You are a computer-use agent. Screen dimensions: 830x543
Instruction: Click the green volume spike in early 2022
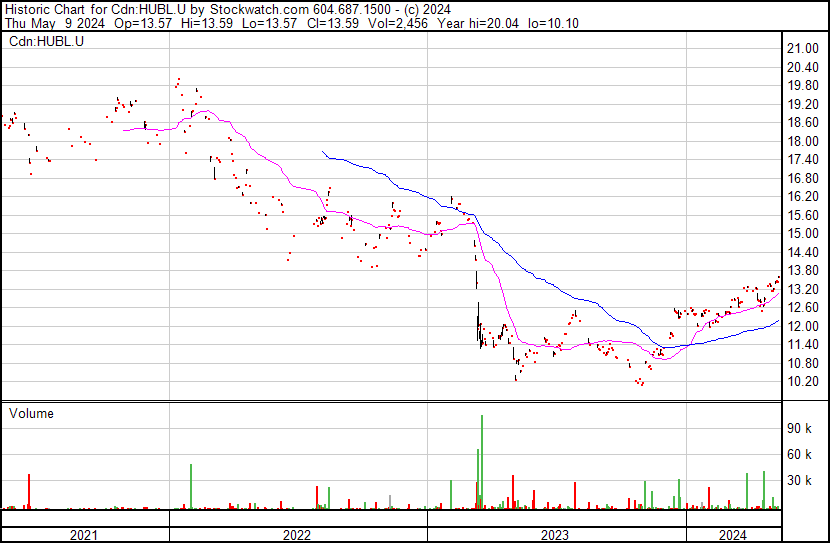(191, 487)
